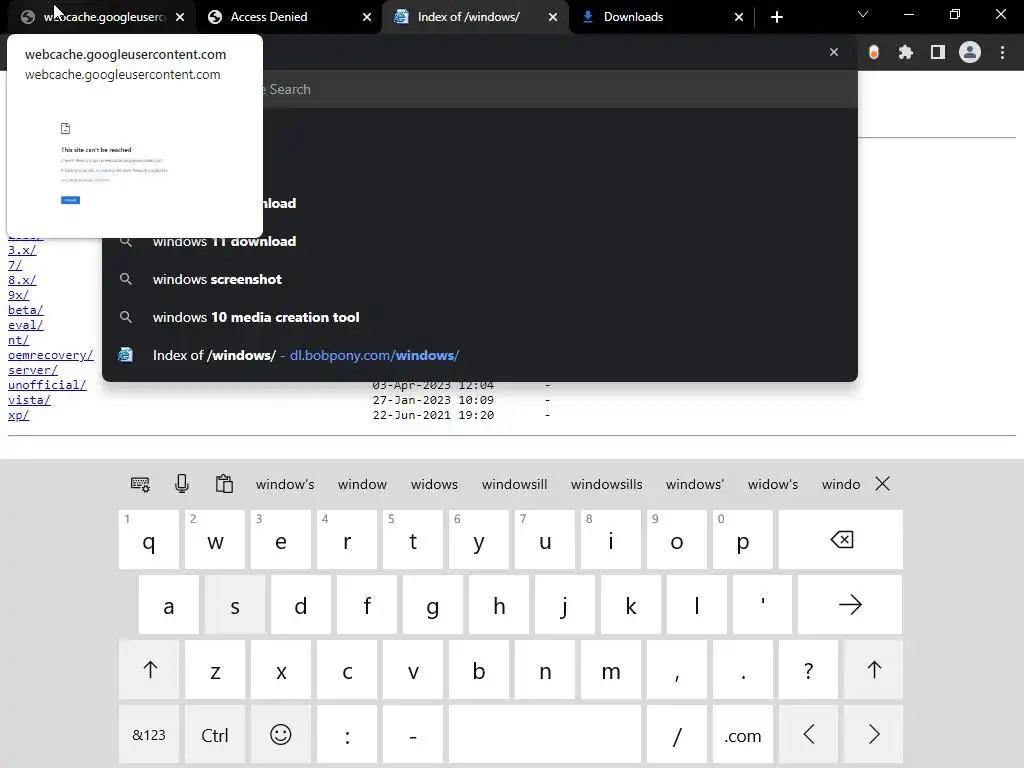Select the webcache.googleusercontent tab
This screenshot has height=768, width=1024.
click(x=101, y=17)
